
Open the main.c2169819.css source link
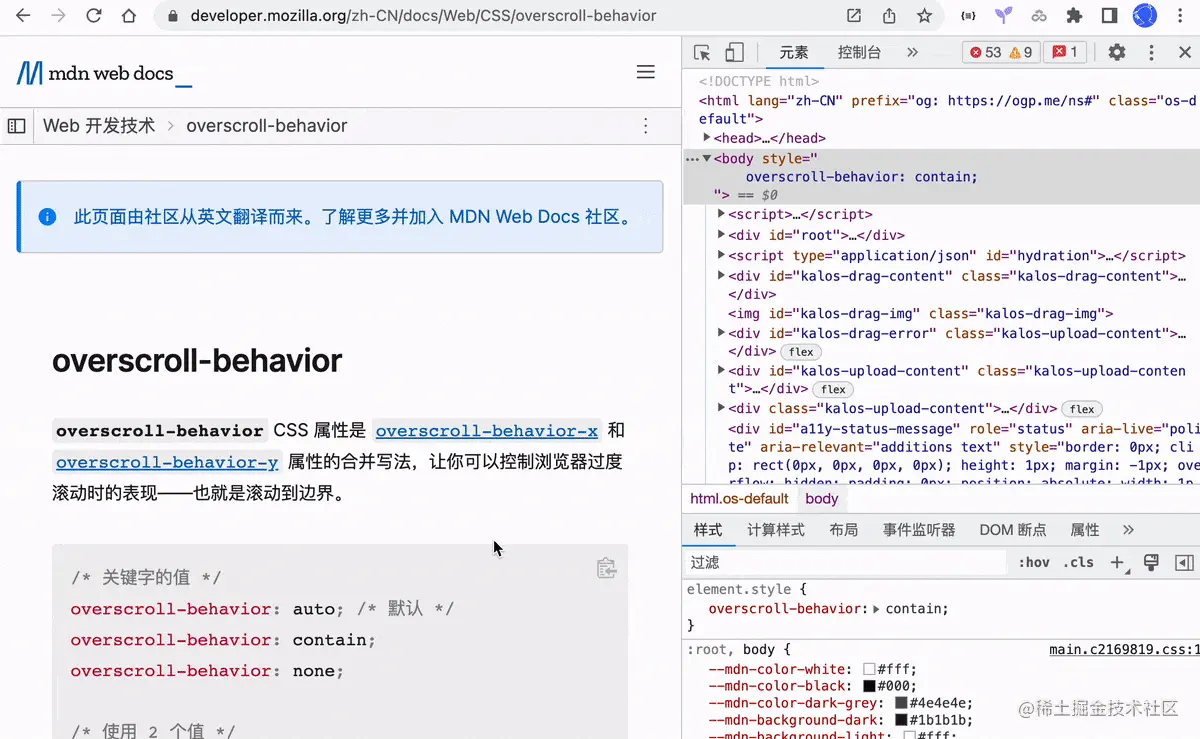[x=1123, y=649]
